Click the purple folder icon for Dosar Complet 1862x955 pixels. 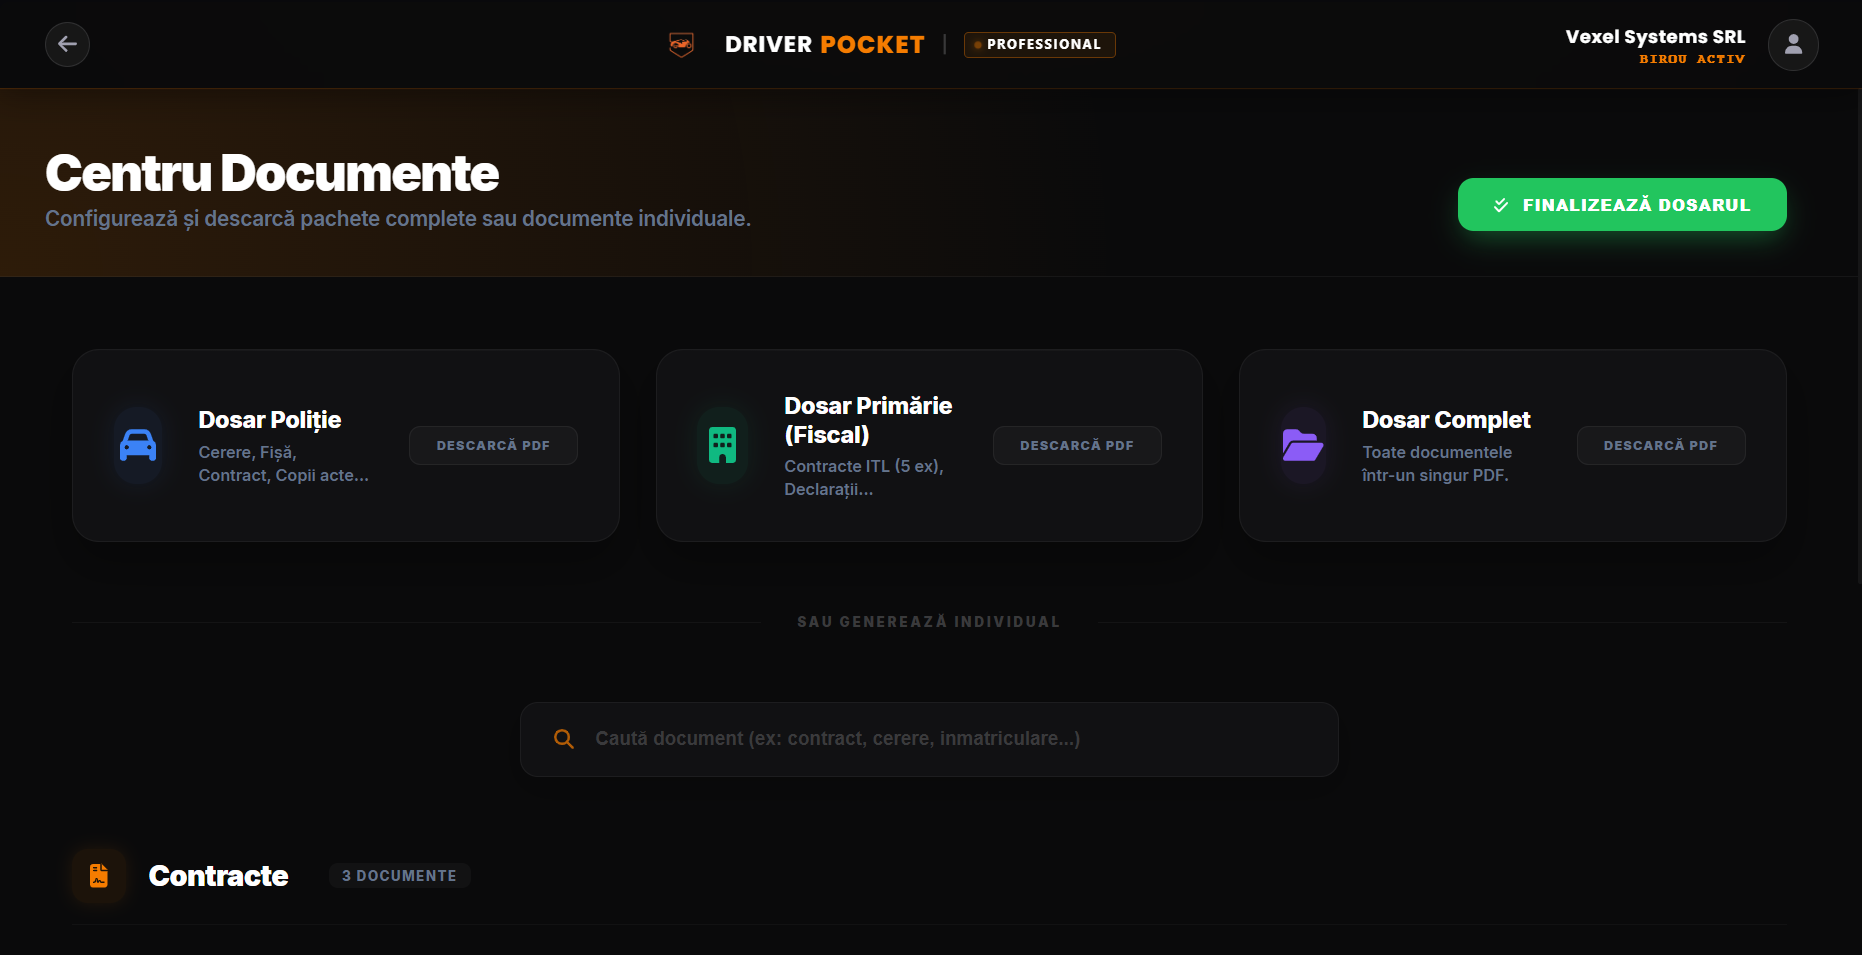pos(1303,445)
